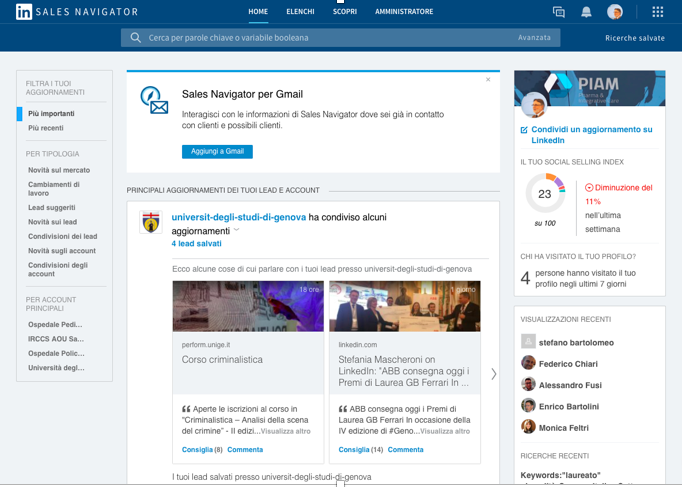
Task: Click the Università di Genova logo icon
Action: coord(150,222)
